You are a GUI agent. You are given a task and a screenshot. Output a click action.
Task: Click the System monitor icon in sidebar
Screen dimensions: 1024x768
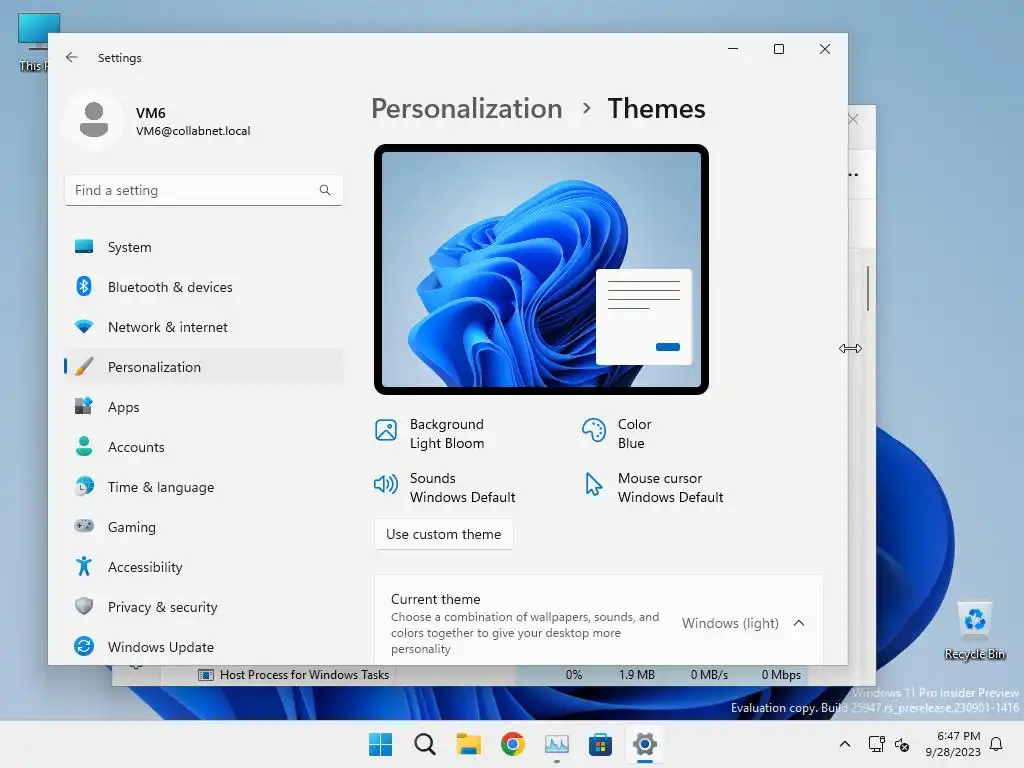point(84,246)
